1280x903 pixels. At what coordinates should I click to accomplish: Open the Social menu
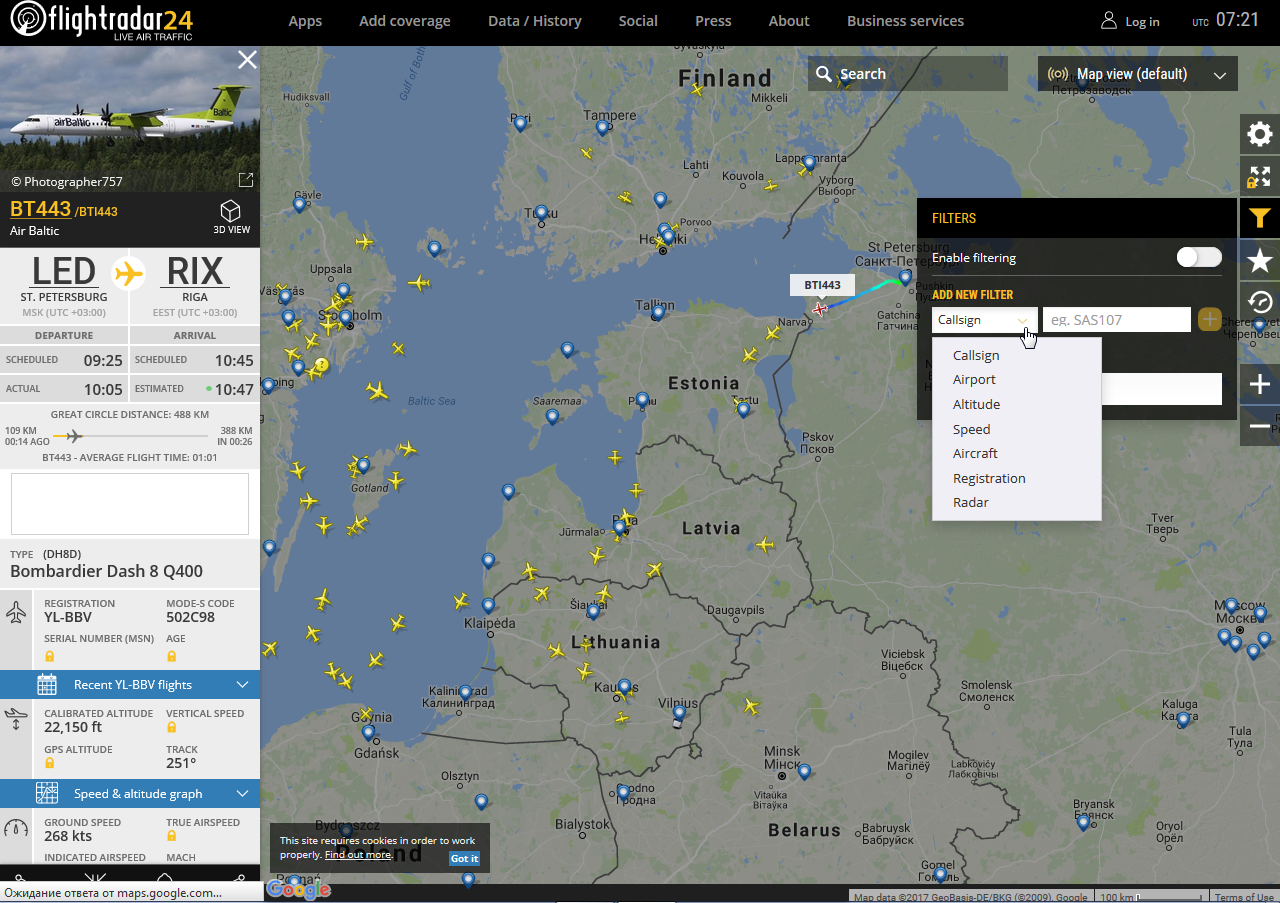pyautogui.click(x=638, y=21)
